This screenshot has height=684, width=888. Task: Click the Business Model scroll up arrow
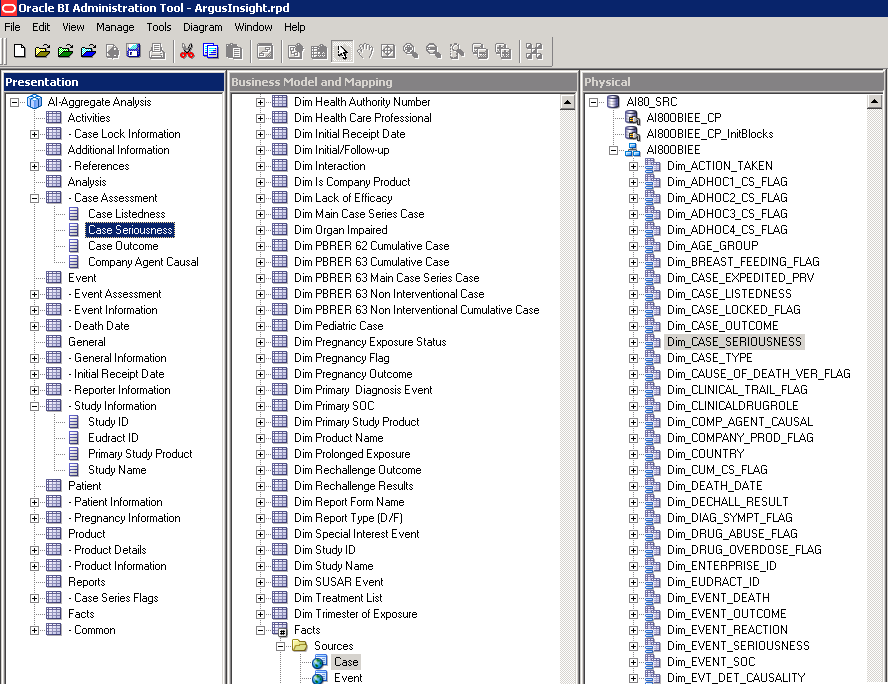[567, 102]
